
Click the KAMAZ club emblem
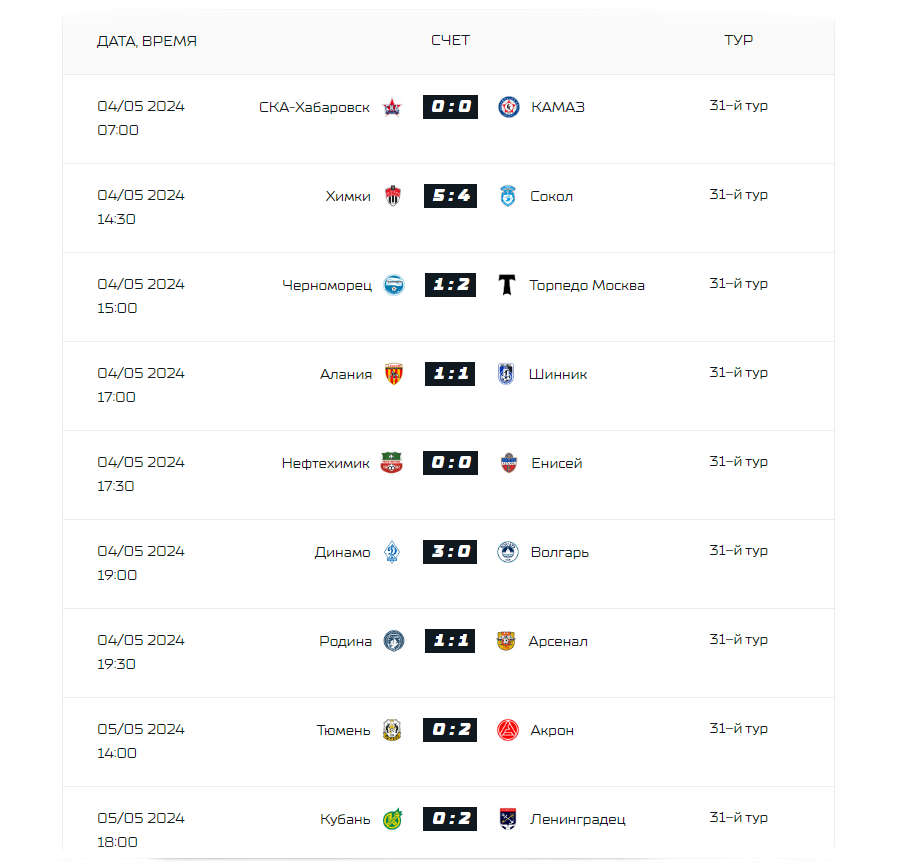[509, 107]
